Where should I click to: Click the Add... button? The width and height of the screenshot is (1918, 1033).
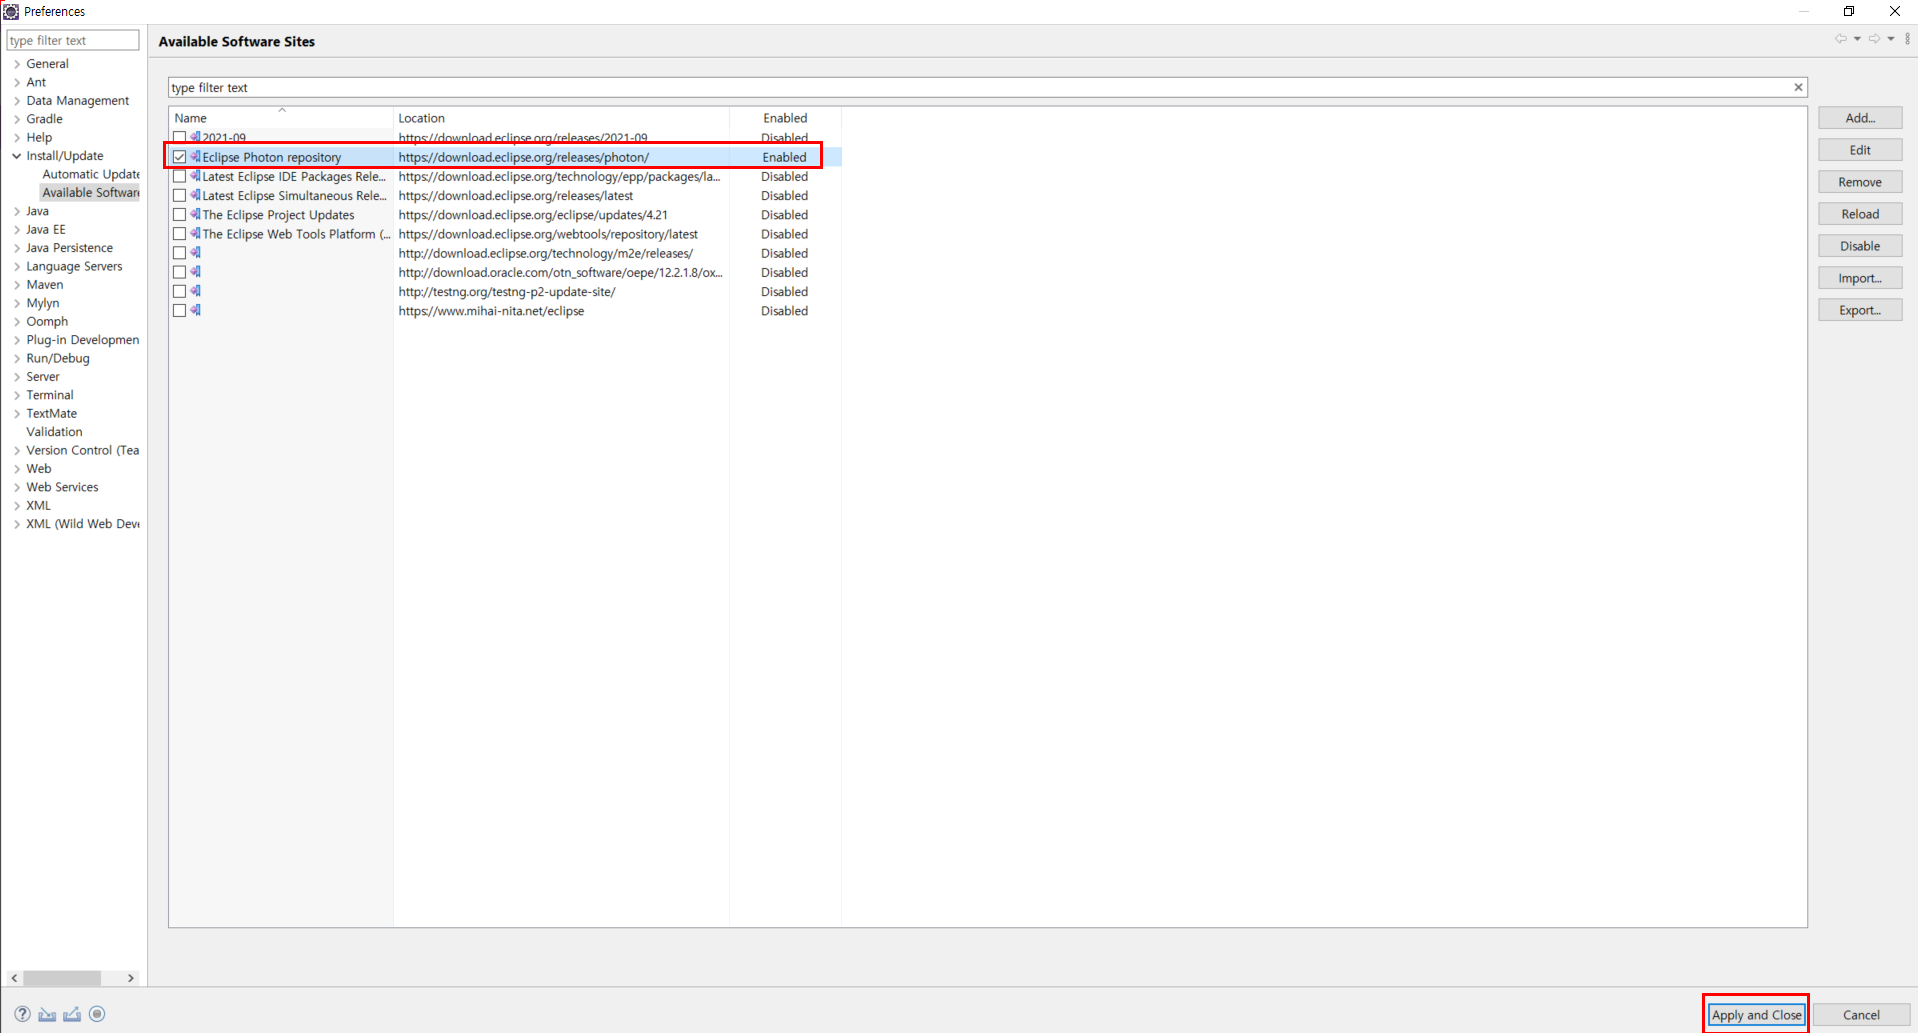point(1860,118)
